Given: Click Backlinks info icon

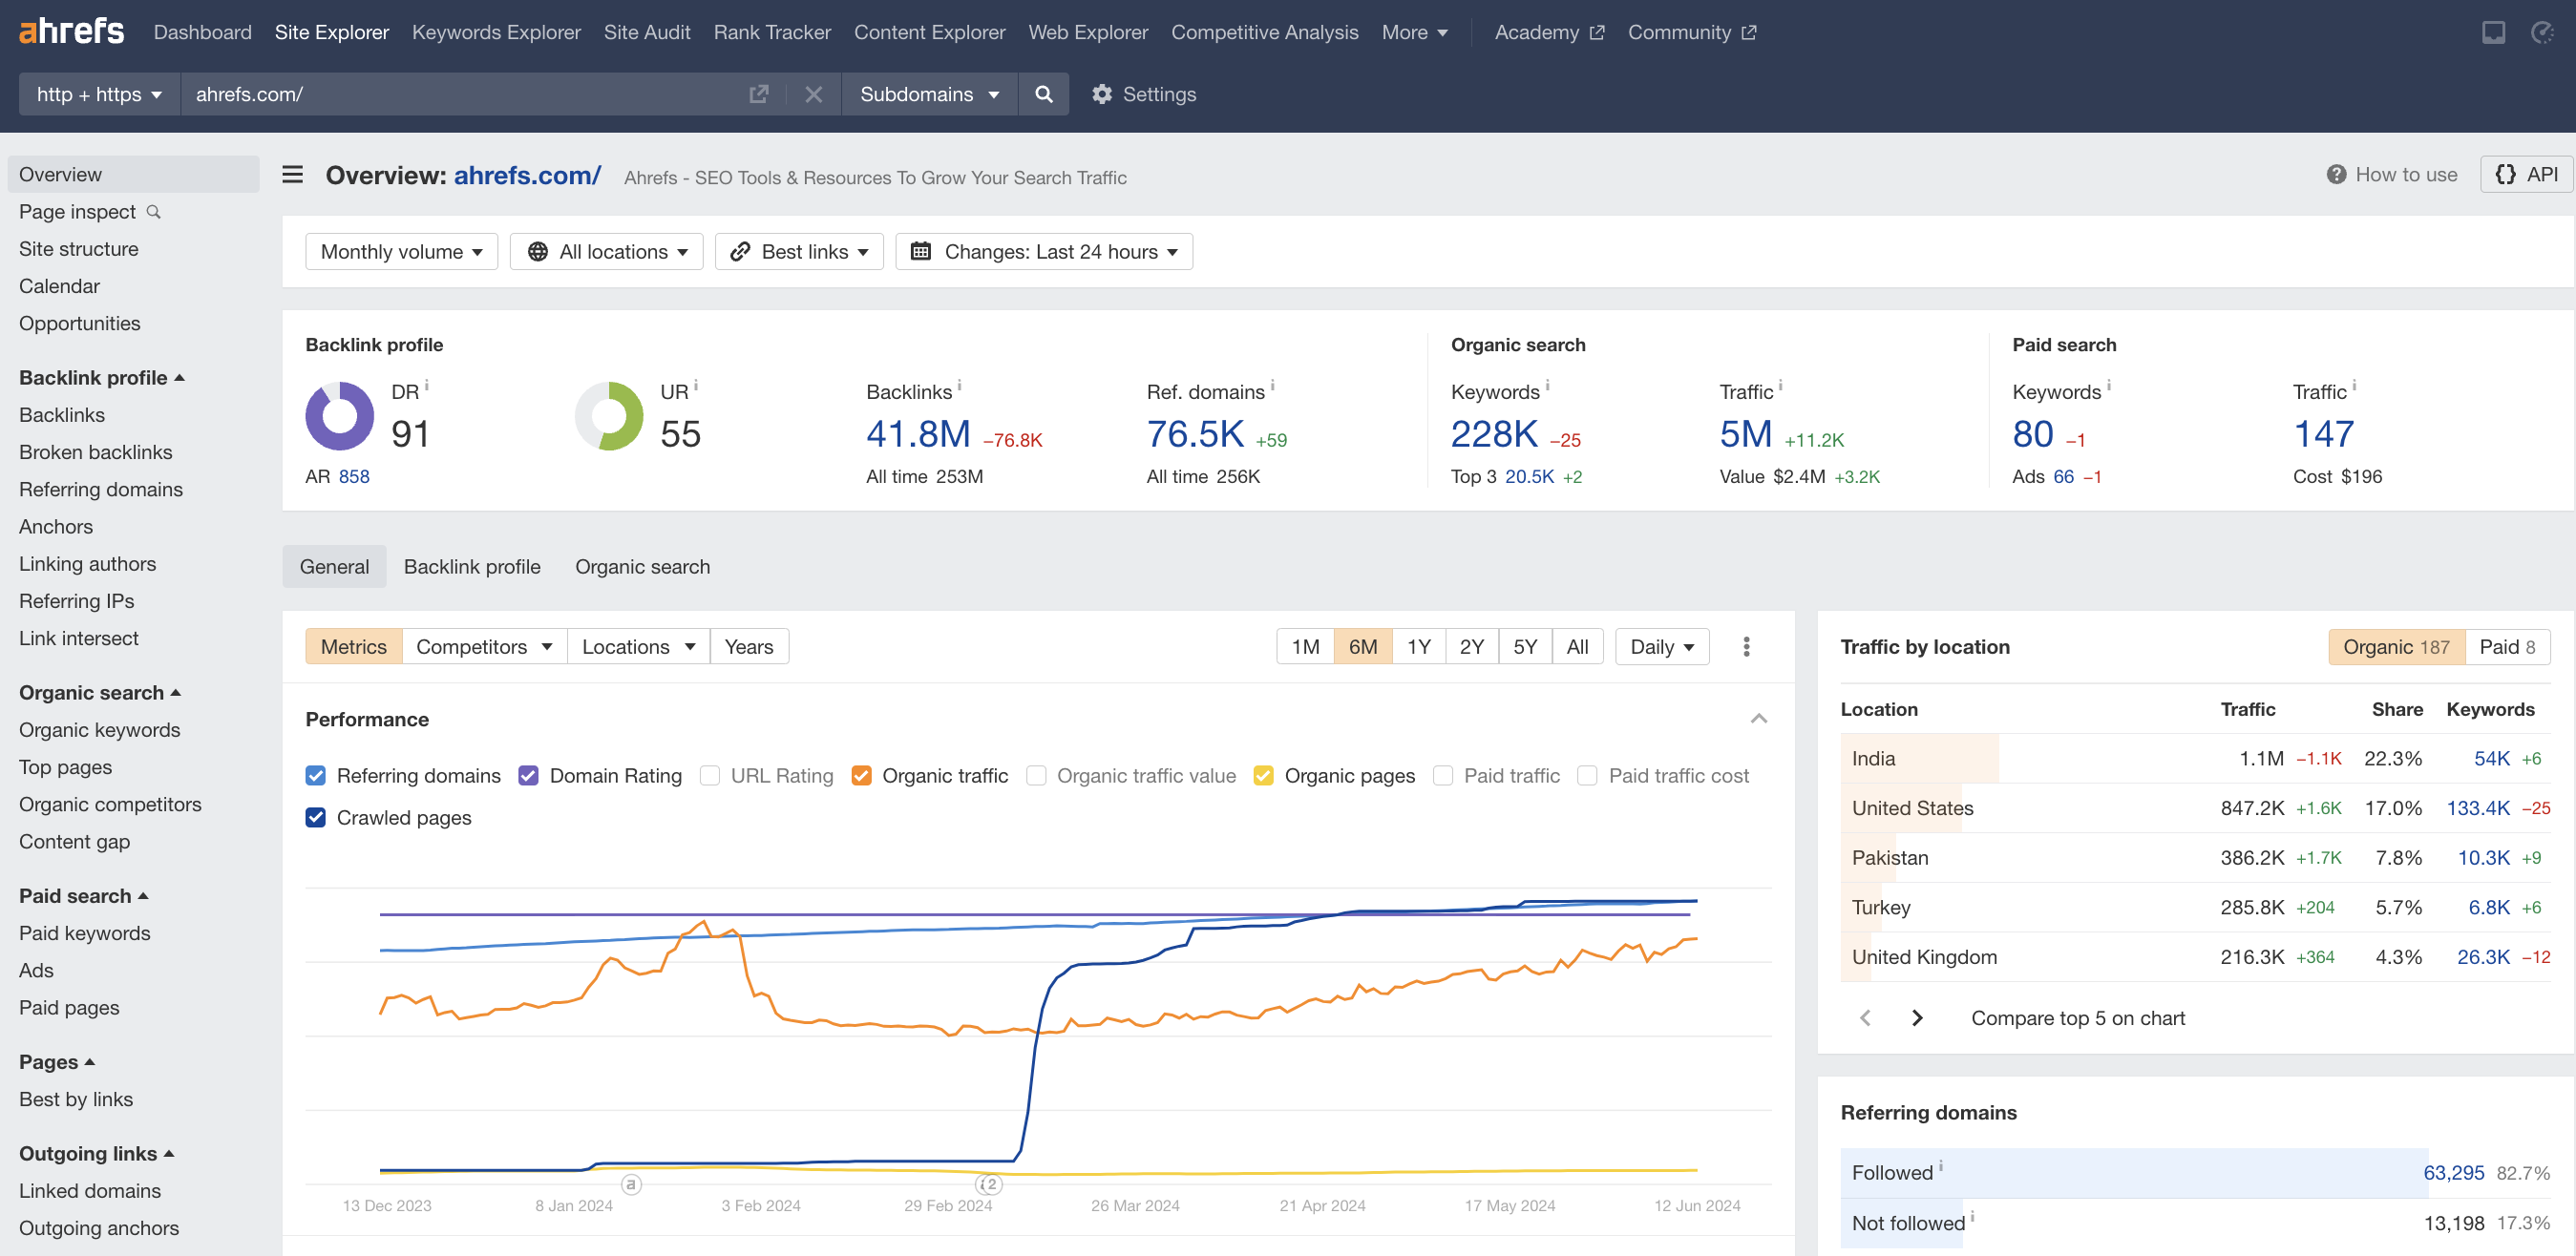Looking at the screenshot, I should 959,385.
